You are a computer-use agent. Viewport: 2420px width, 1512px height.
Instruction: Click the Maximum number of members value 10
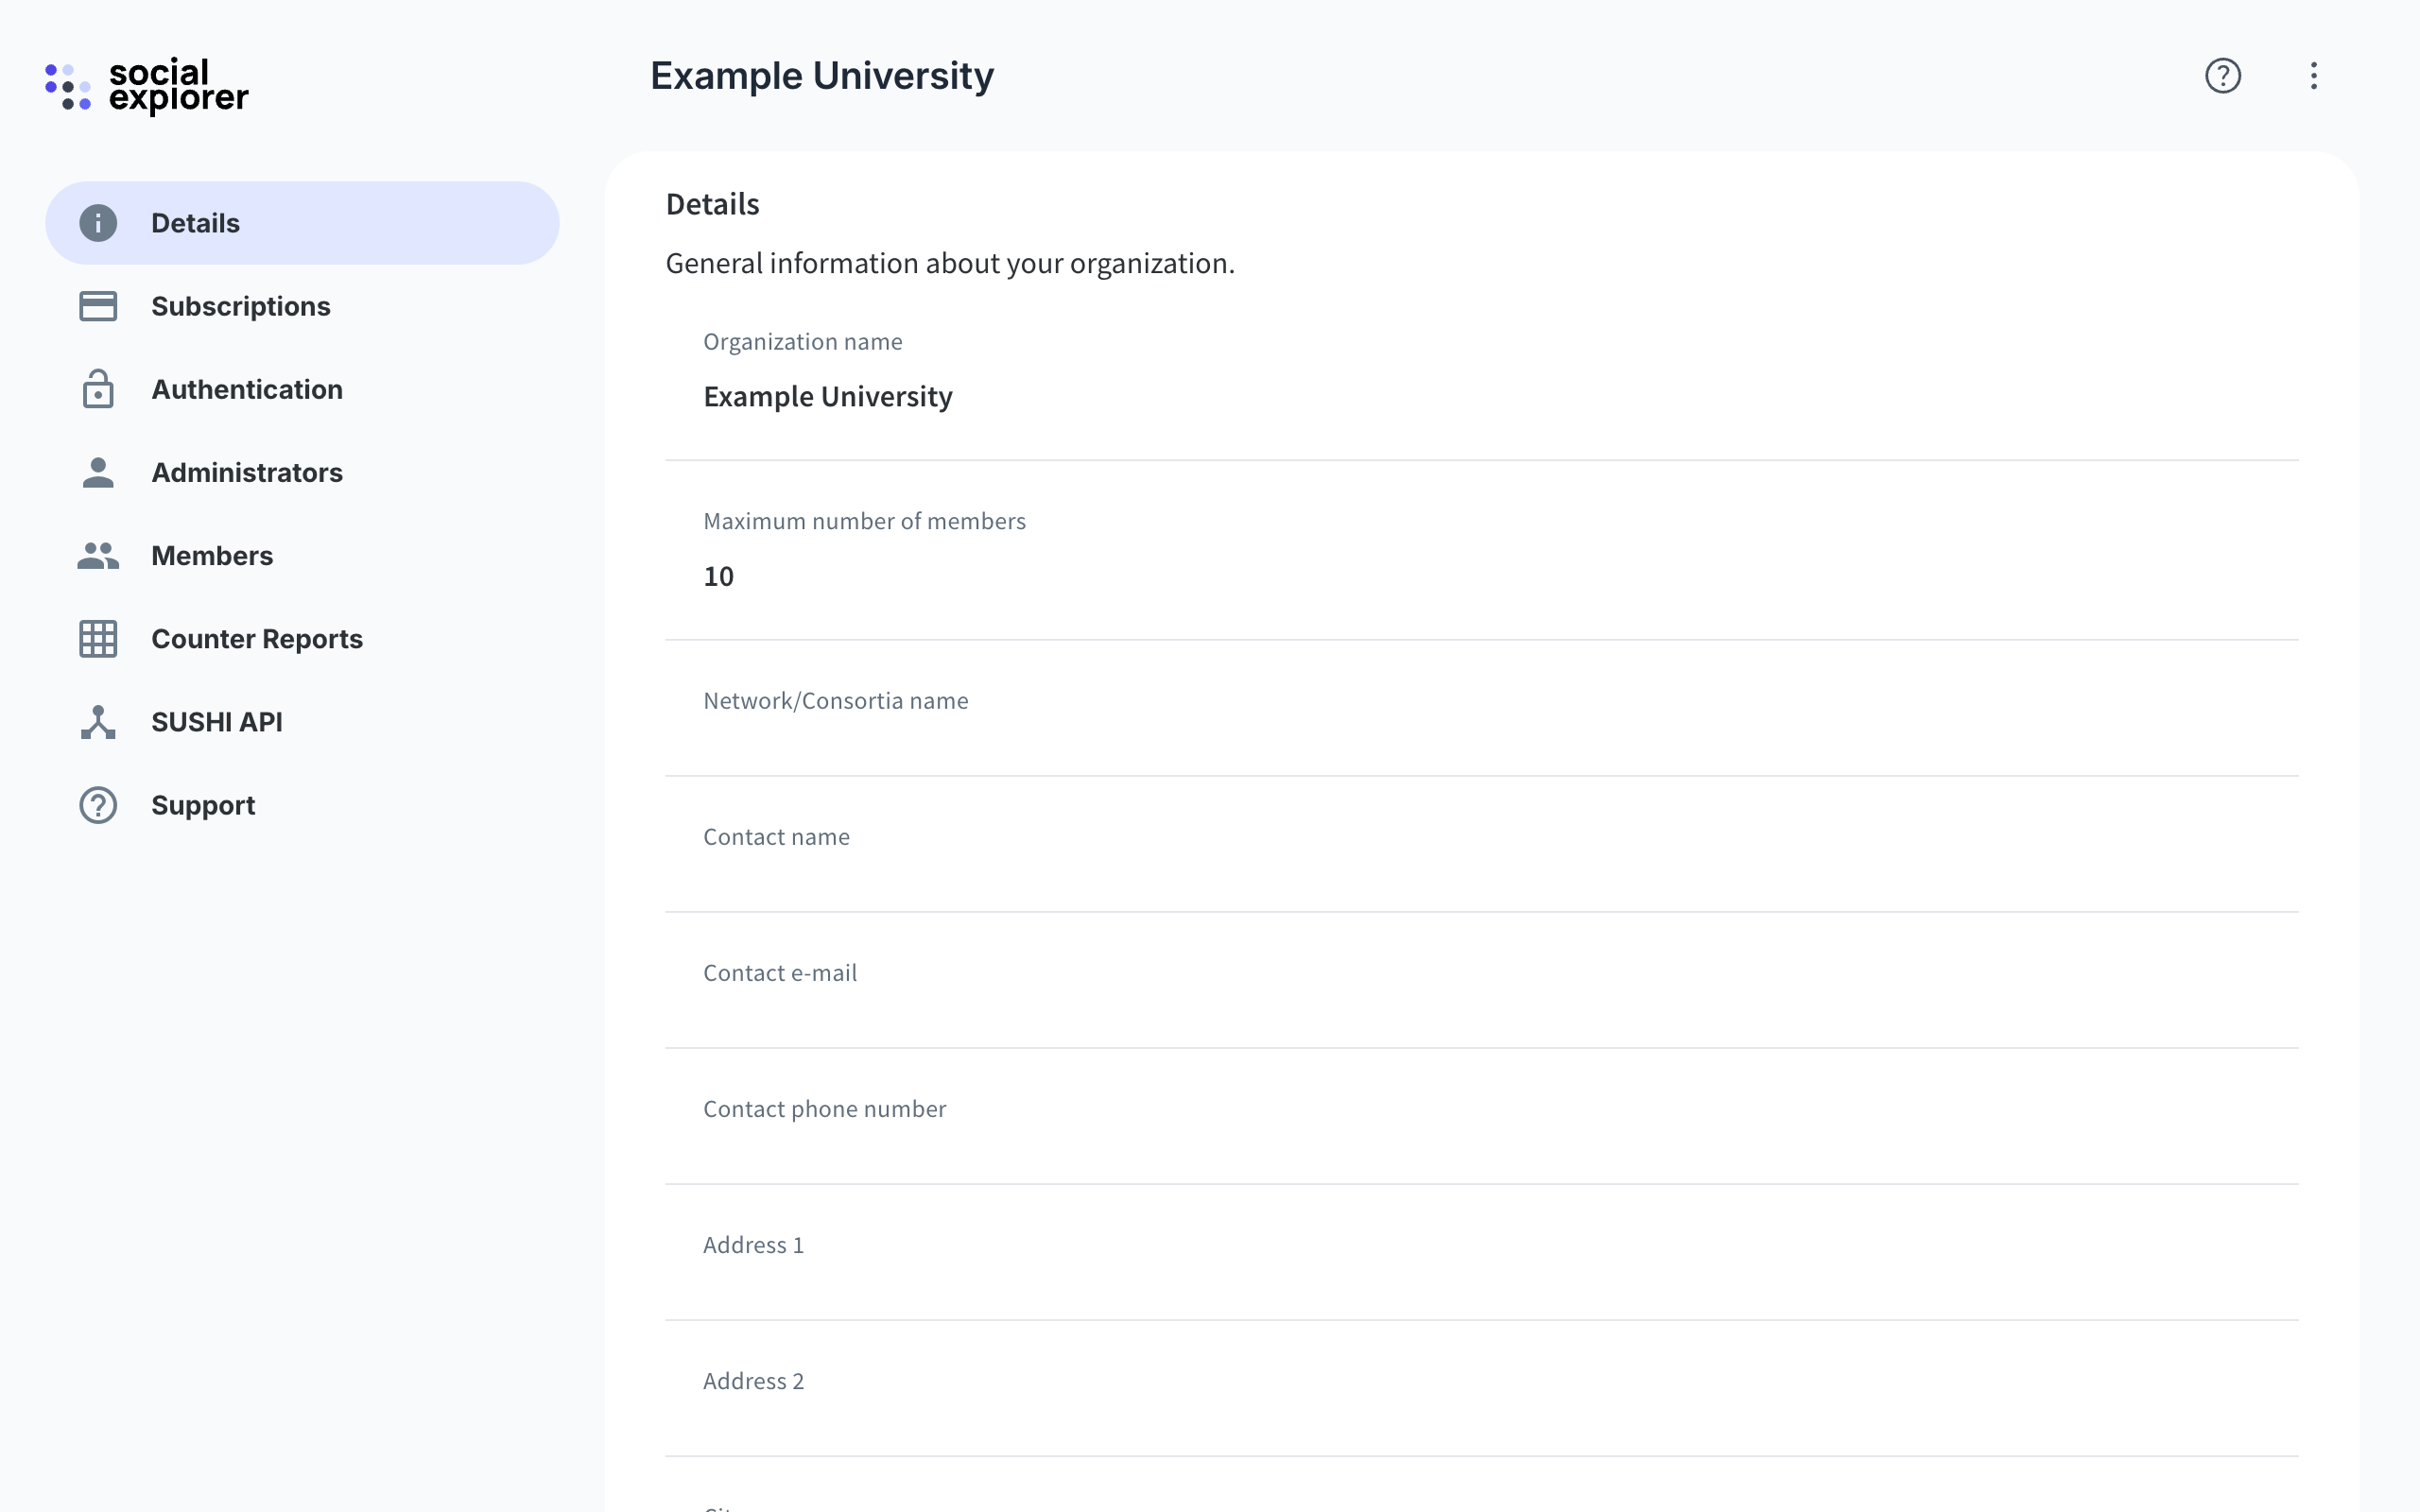click(718, 576)
